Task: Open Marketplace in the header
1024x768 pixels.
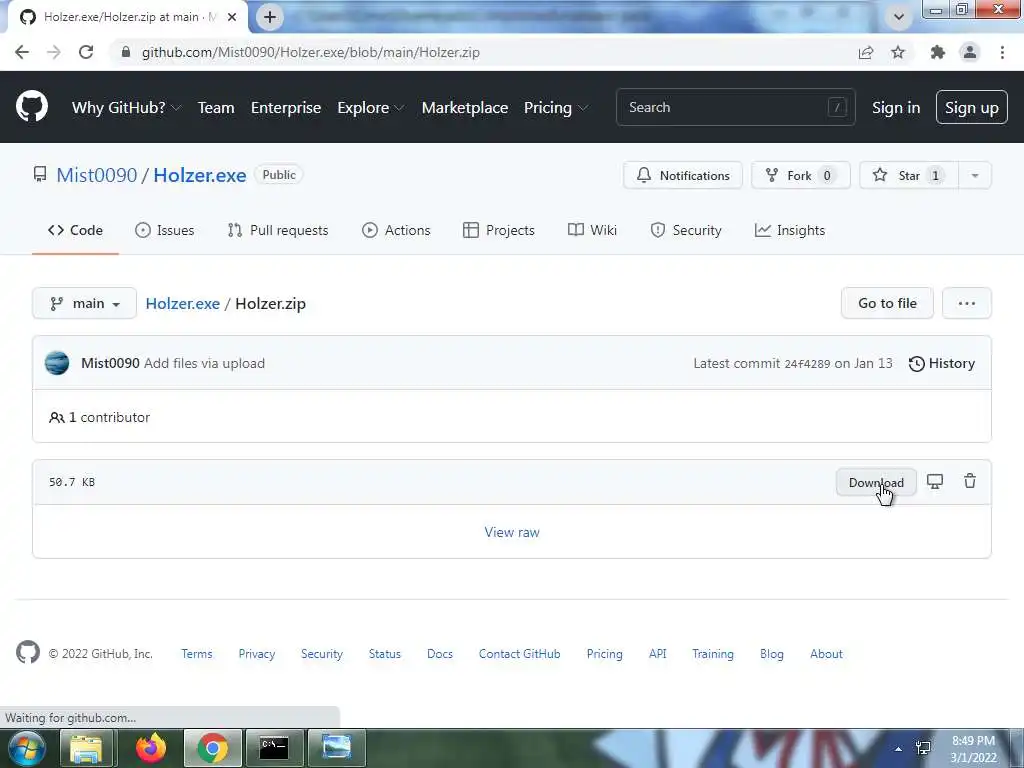Action: [465, 107]
